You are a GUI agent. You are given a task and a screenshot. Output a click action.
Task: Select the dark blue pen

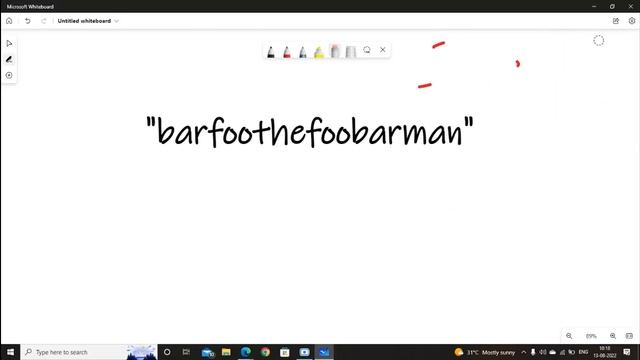[303, 51]
